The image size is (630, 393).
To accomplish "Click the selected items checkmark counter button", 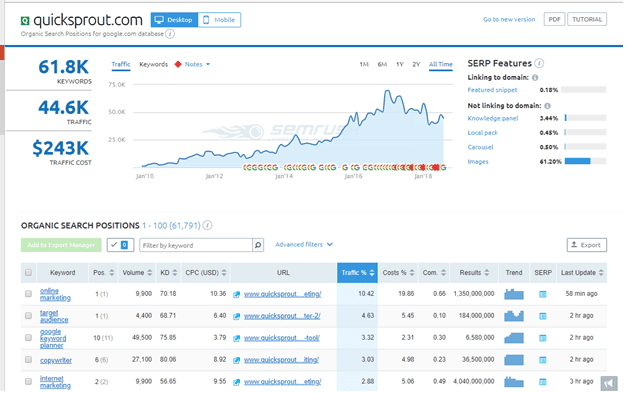I will pyautogui.click(x=120, y=245).
